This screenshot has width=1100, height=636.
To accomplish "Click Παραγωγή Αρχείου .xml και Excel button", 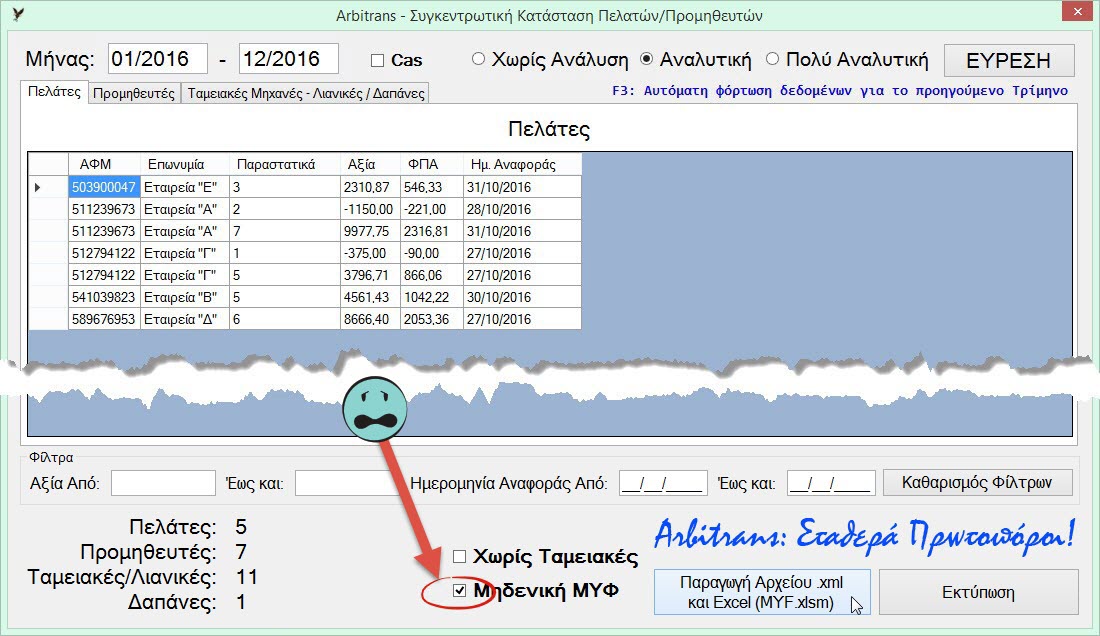I will (x=762, y=593).
